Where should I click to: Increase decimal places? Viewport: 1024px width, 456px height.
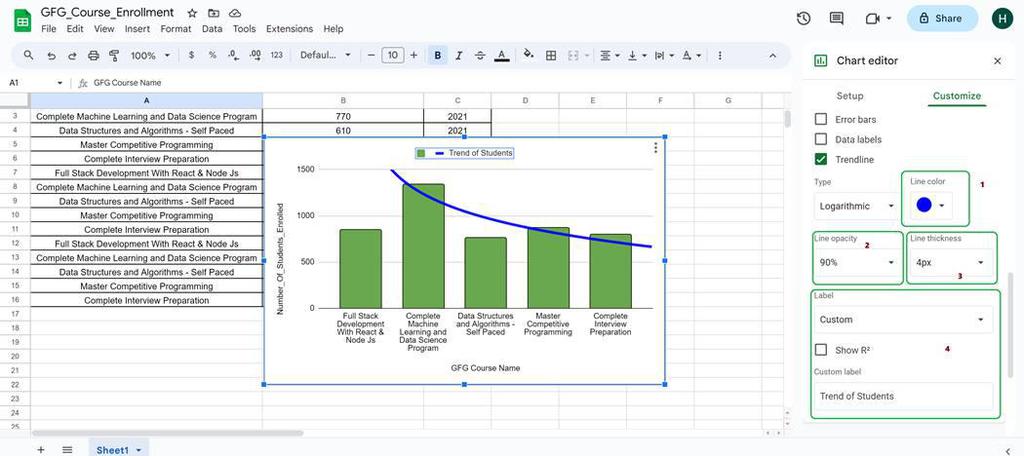(255, 56)
